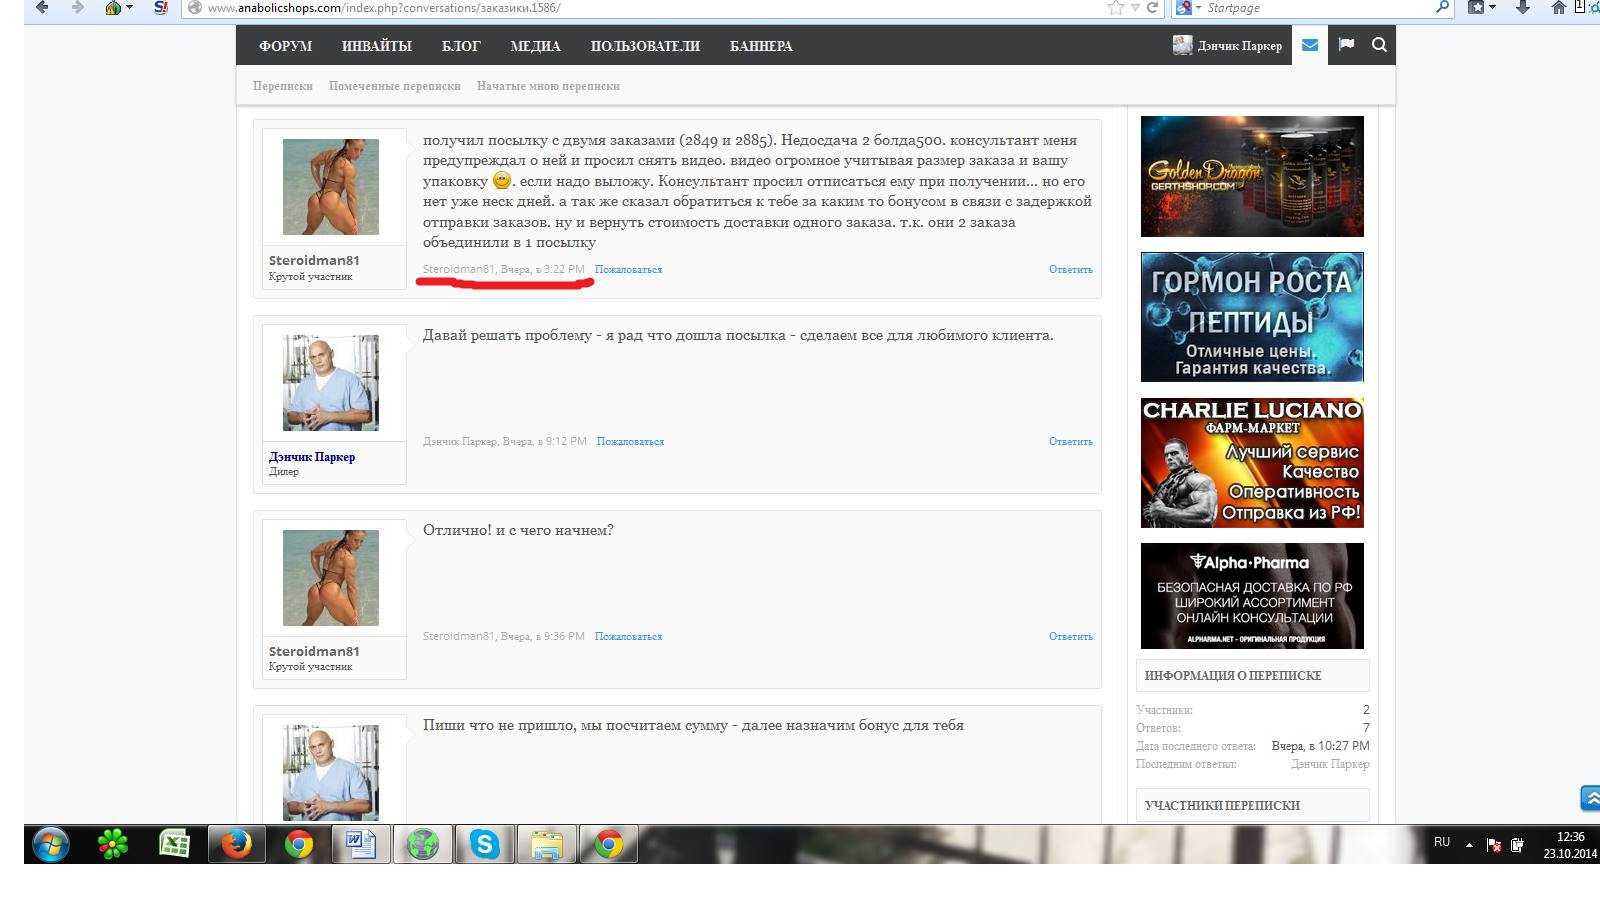The image size is (1600, 900).
Task: Open the ФОРУМ navigation tab
Action: click(x=285, y=46)
